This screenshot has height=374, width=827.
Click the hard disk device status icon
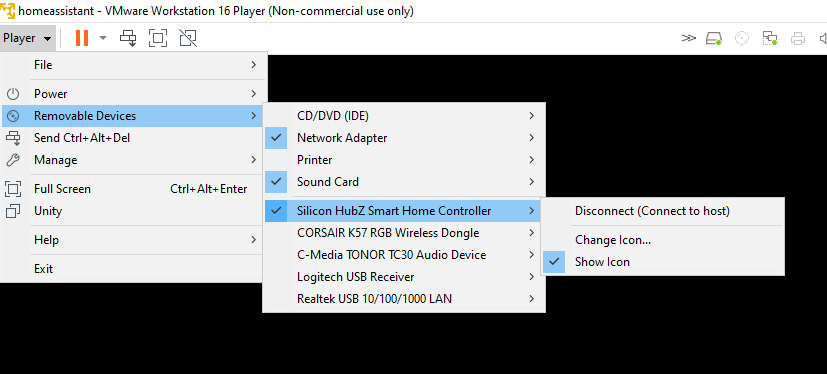714,38
